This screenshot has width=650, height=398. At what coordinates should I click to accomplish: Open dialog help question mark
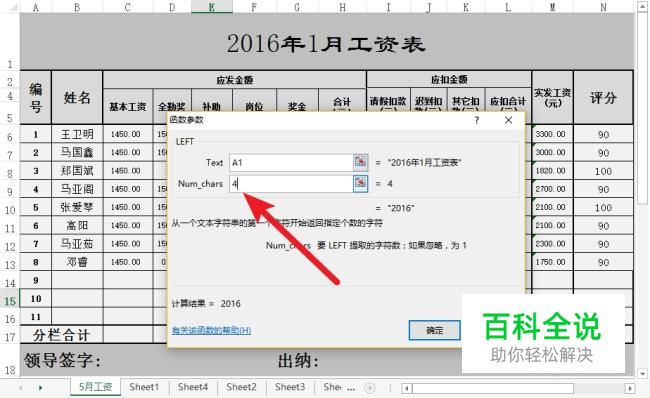(477, 120)
